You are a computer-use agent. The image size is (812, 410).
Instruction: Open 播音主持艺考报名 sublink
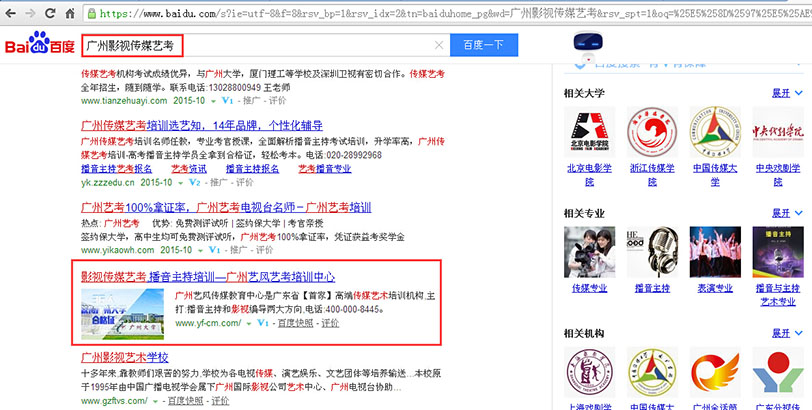117,169
